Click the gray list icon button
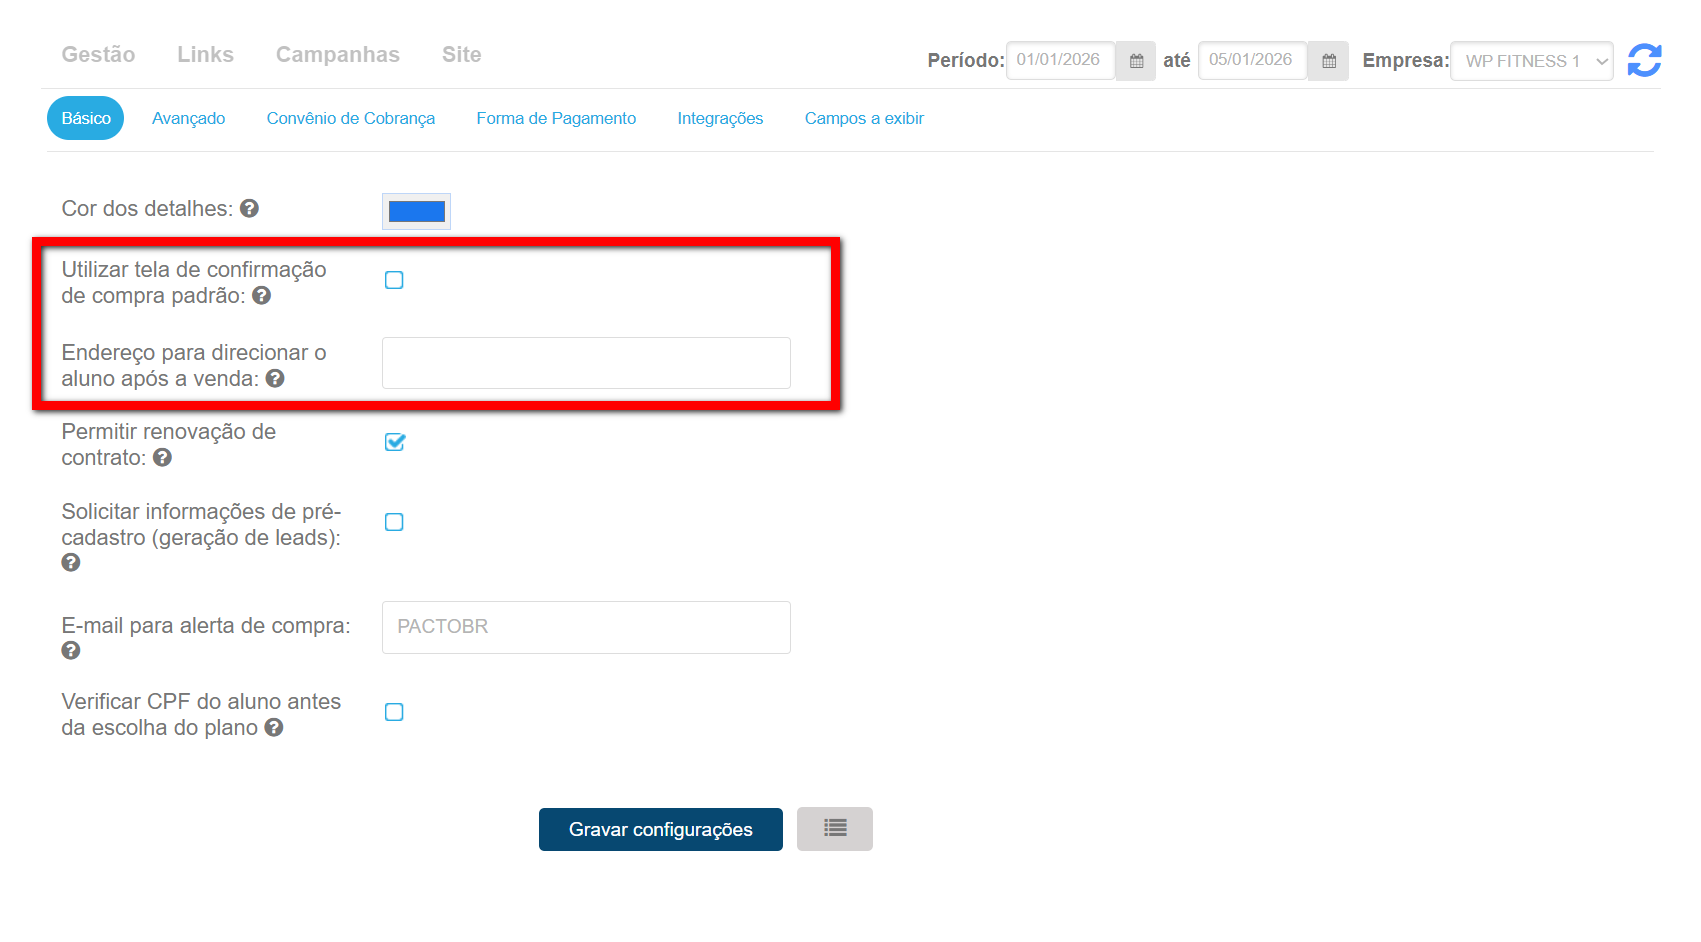The image size is (1701, 942). [x=835, y=829]
